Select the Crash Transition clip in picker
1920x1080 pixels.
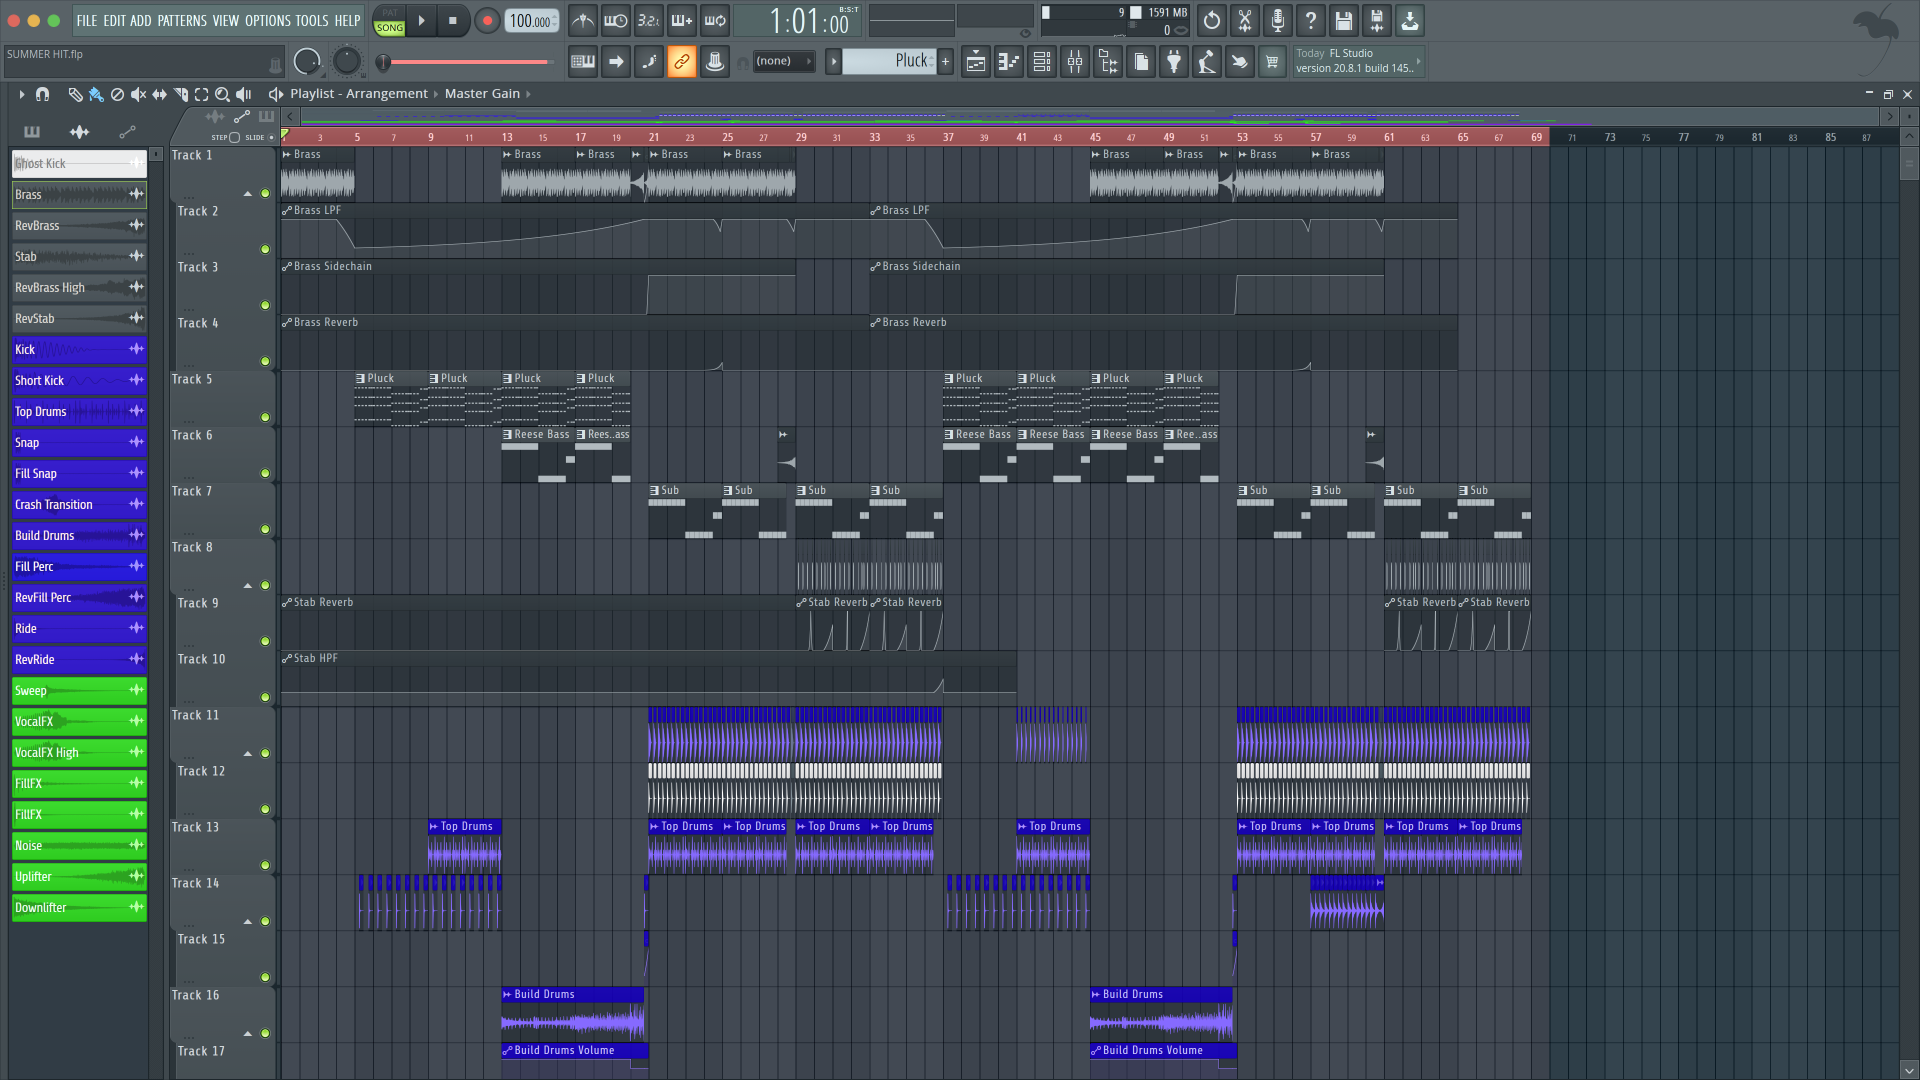pyautogui.click(x=79, y=505)
